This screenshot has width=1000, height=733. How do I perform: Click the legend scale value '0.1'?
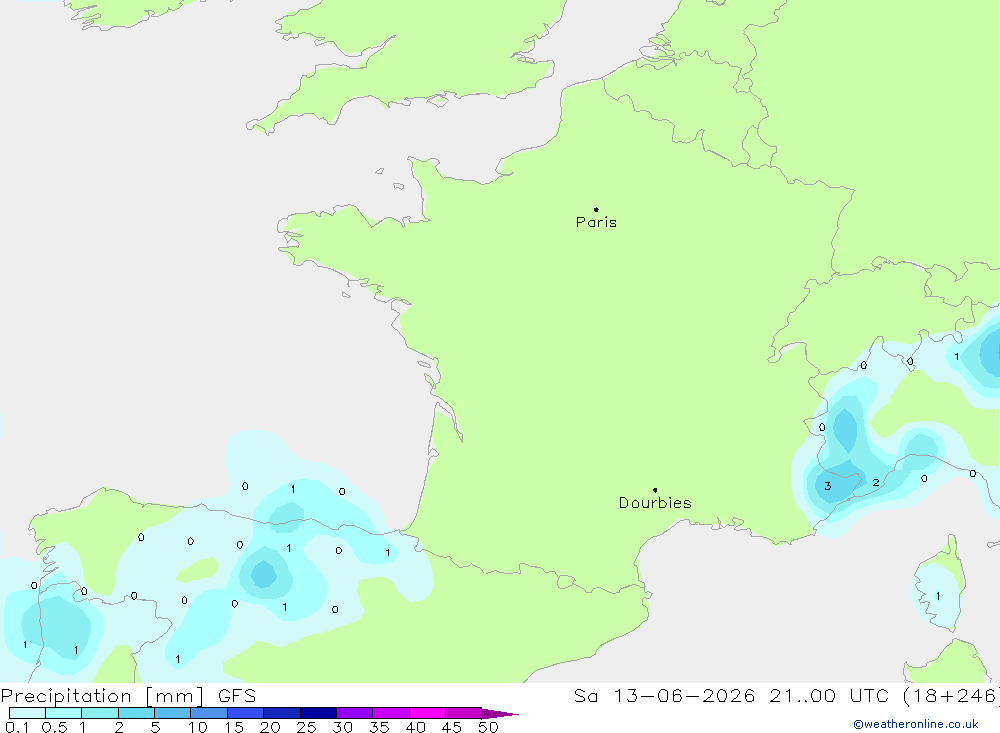(x=17, y=727)
